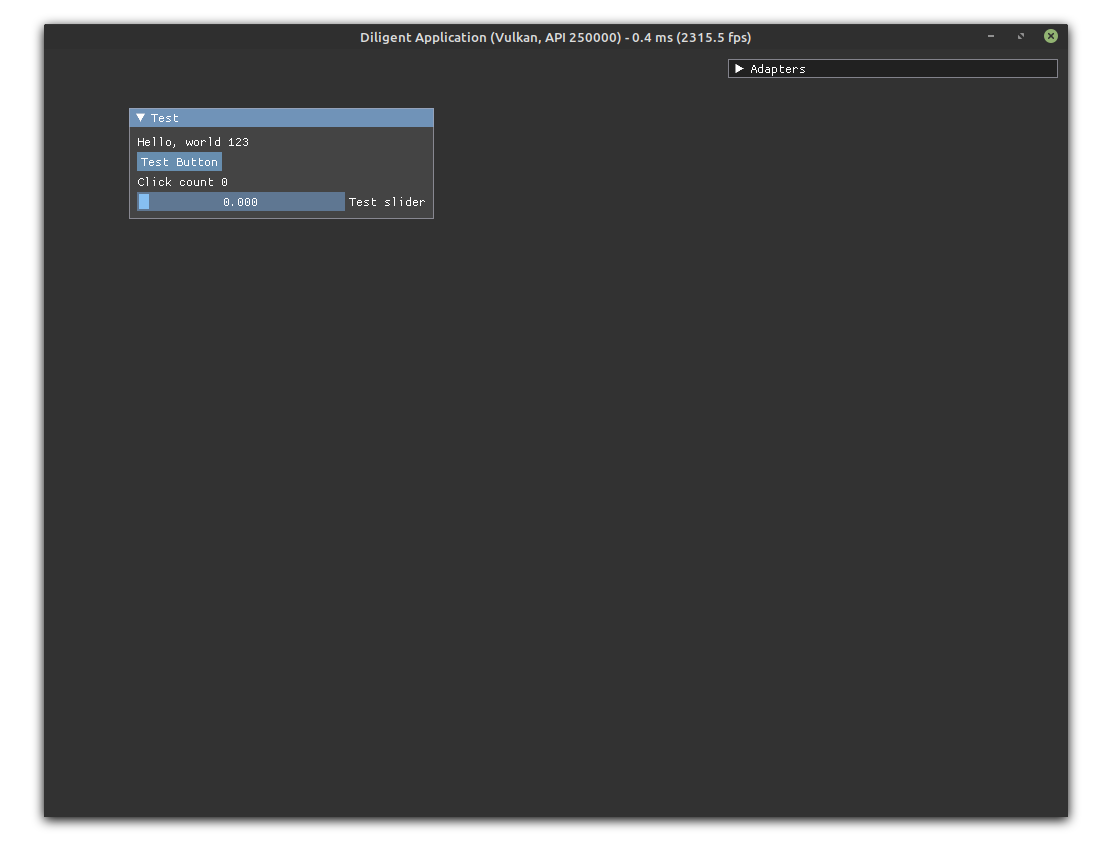Expand the Adapters panel arrow
Viewport: 1119px width, 864px height.
[x=739, y=68]
